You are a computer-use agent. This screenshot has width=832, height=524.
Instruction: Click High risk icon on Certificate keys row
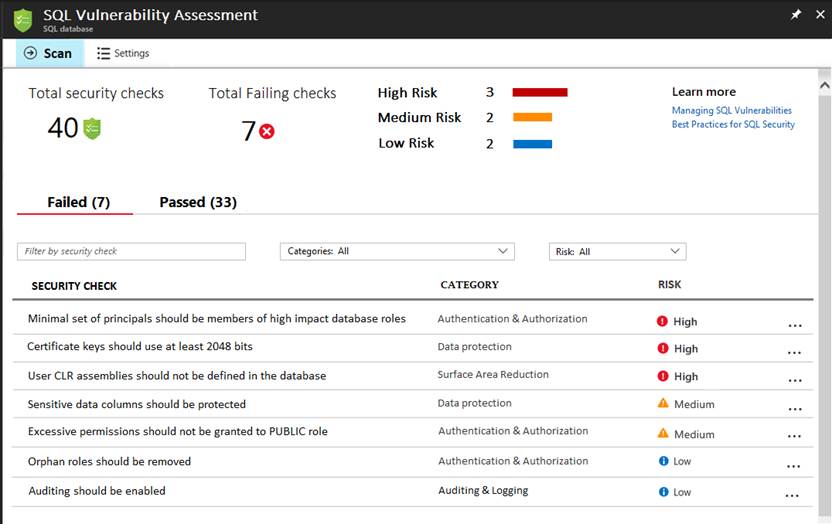click(x=663, y=348)
